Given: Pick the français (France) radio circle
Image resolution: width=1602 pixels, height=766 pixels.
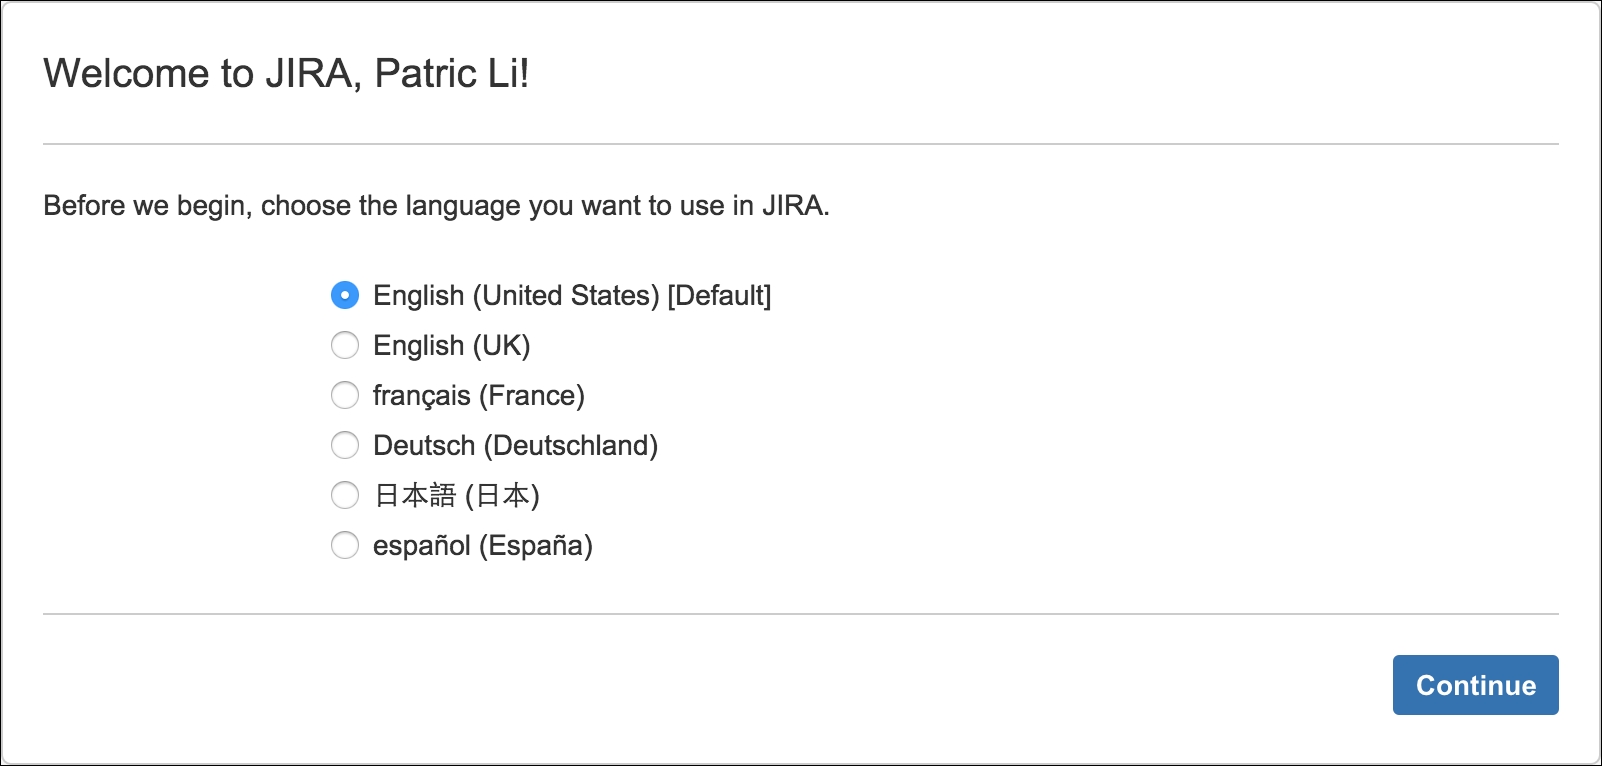Looking at the screenshot, I should [345, 395].
